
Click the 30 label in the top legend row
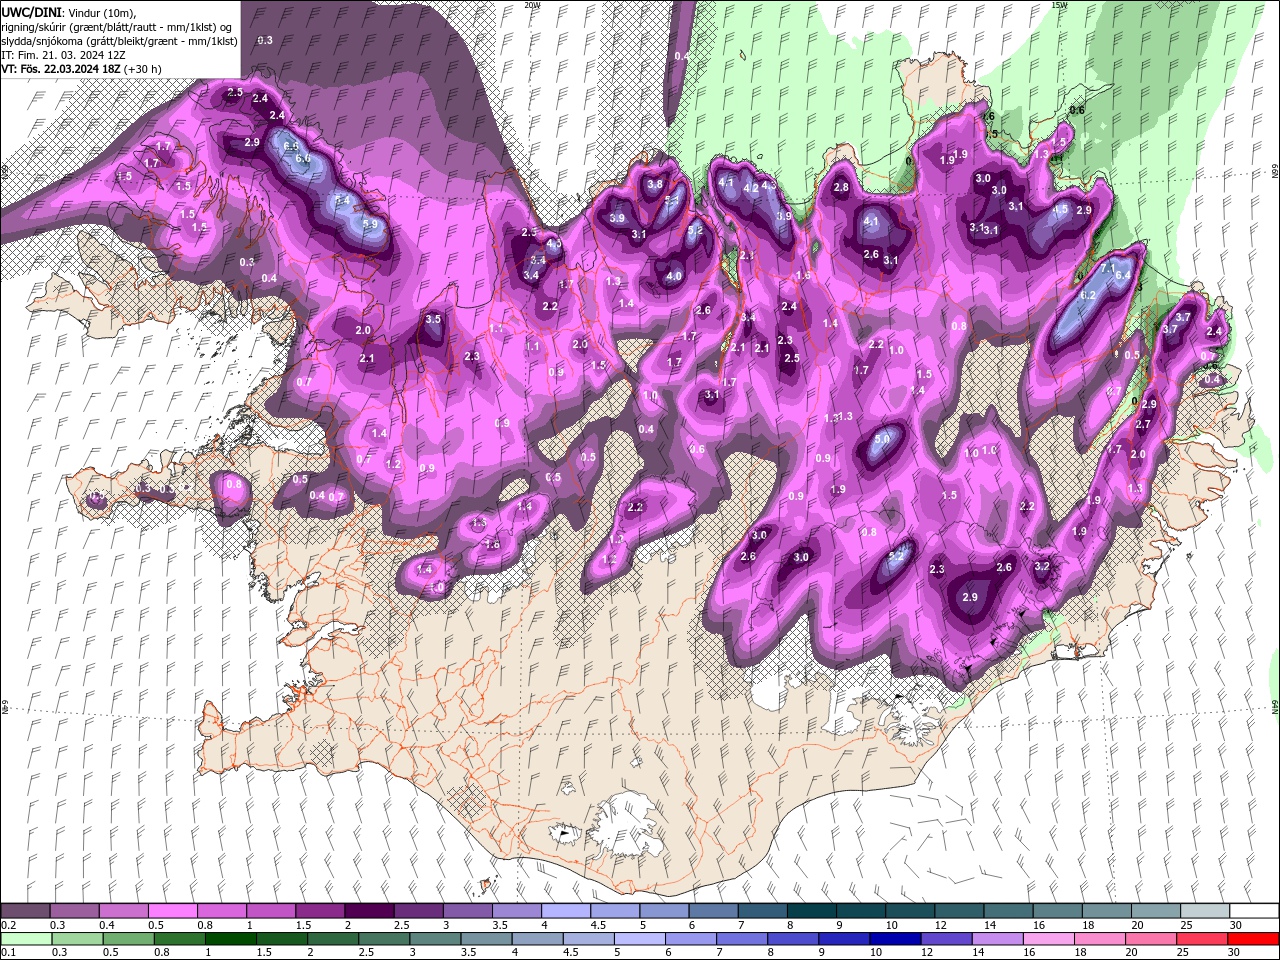click(1237, 925)
